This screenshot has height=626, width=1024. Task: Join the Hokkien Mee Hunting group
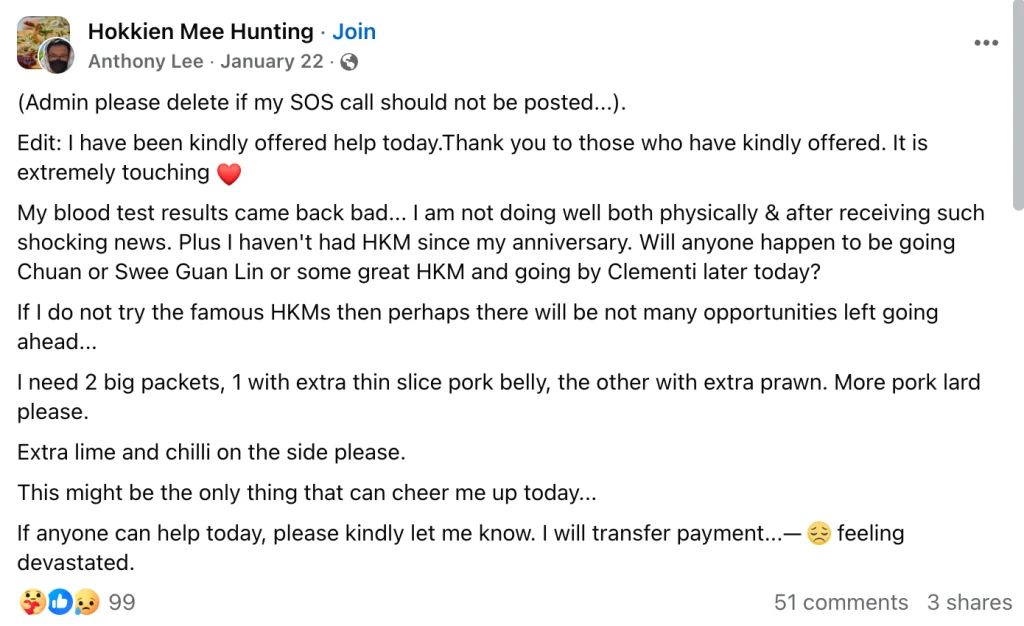354,31
